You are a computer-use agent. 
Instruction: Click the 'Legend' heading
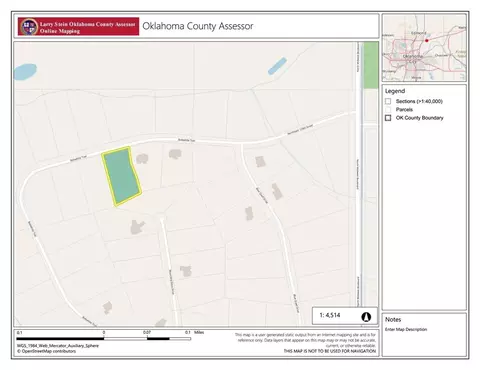(395, 91)
